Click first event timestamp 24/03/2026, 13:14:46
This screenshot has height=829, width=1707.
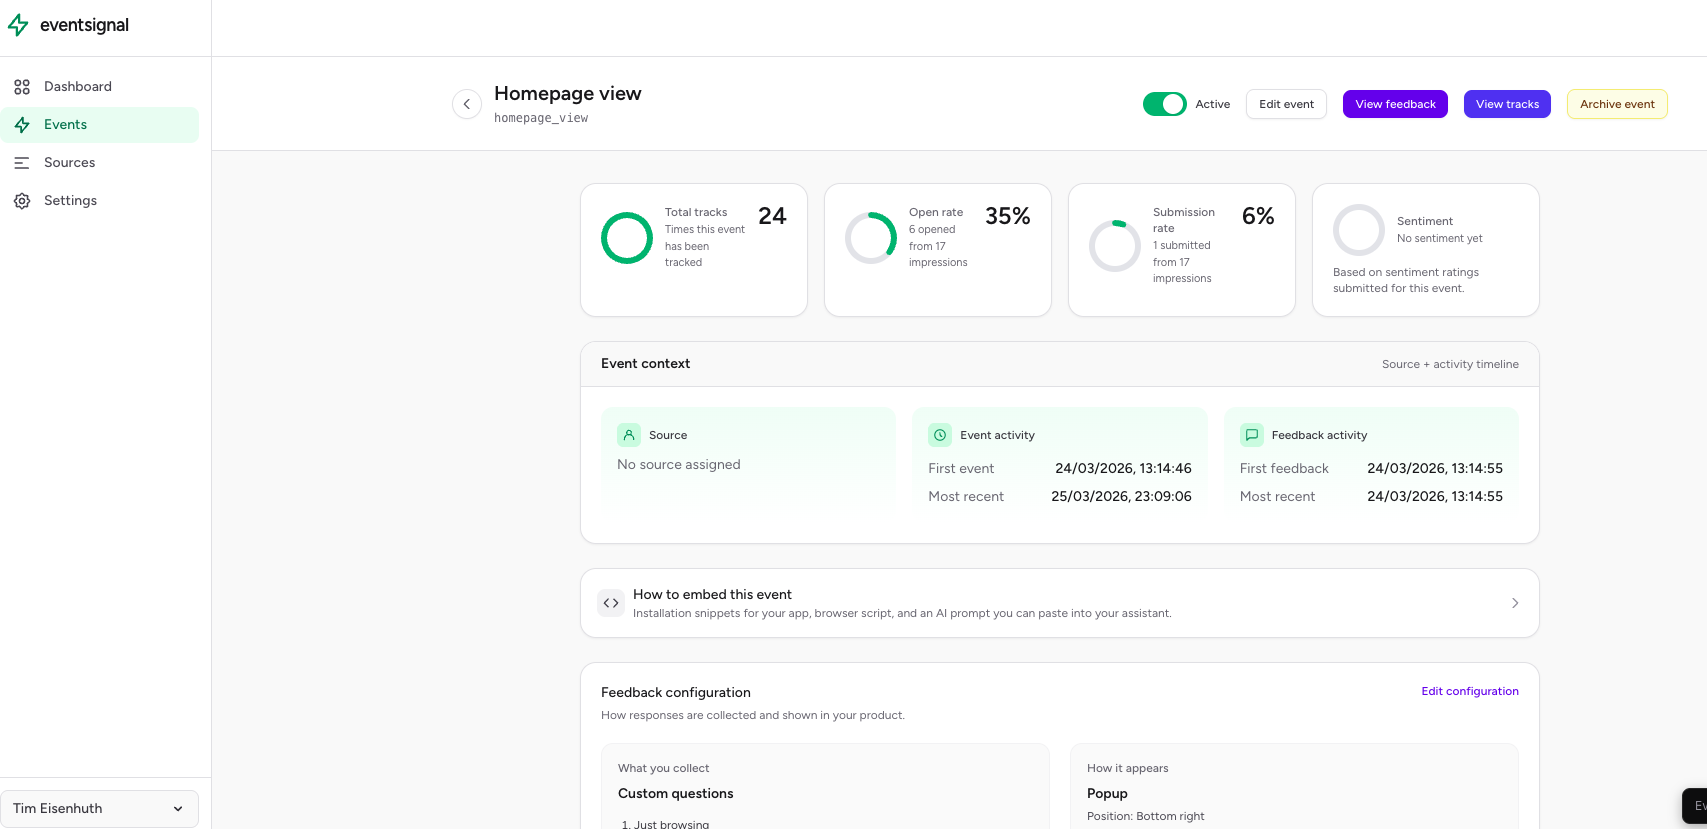(1123, 468)
